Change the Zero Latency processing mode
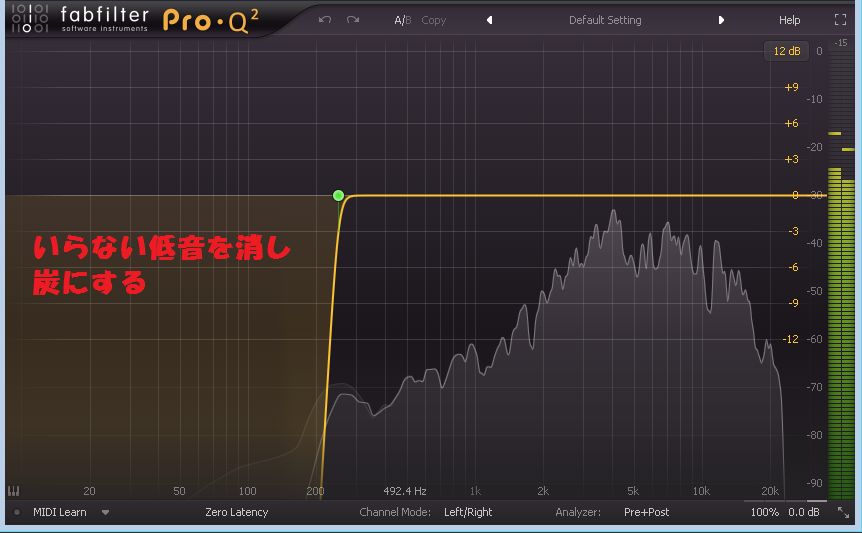This screenshot has height=533, width=862. click(236, 512)
